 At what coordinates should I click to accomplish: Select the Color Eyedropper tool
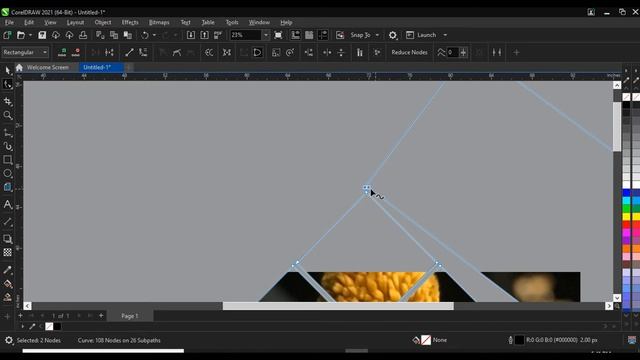tap(7, 270)
